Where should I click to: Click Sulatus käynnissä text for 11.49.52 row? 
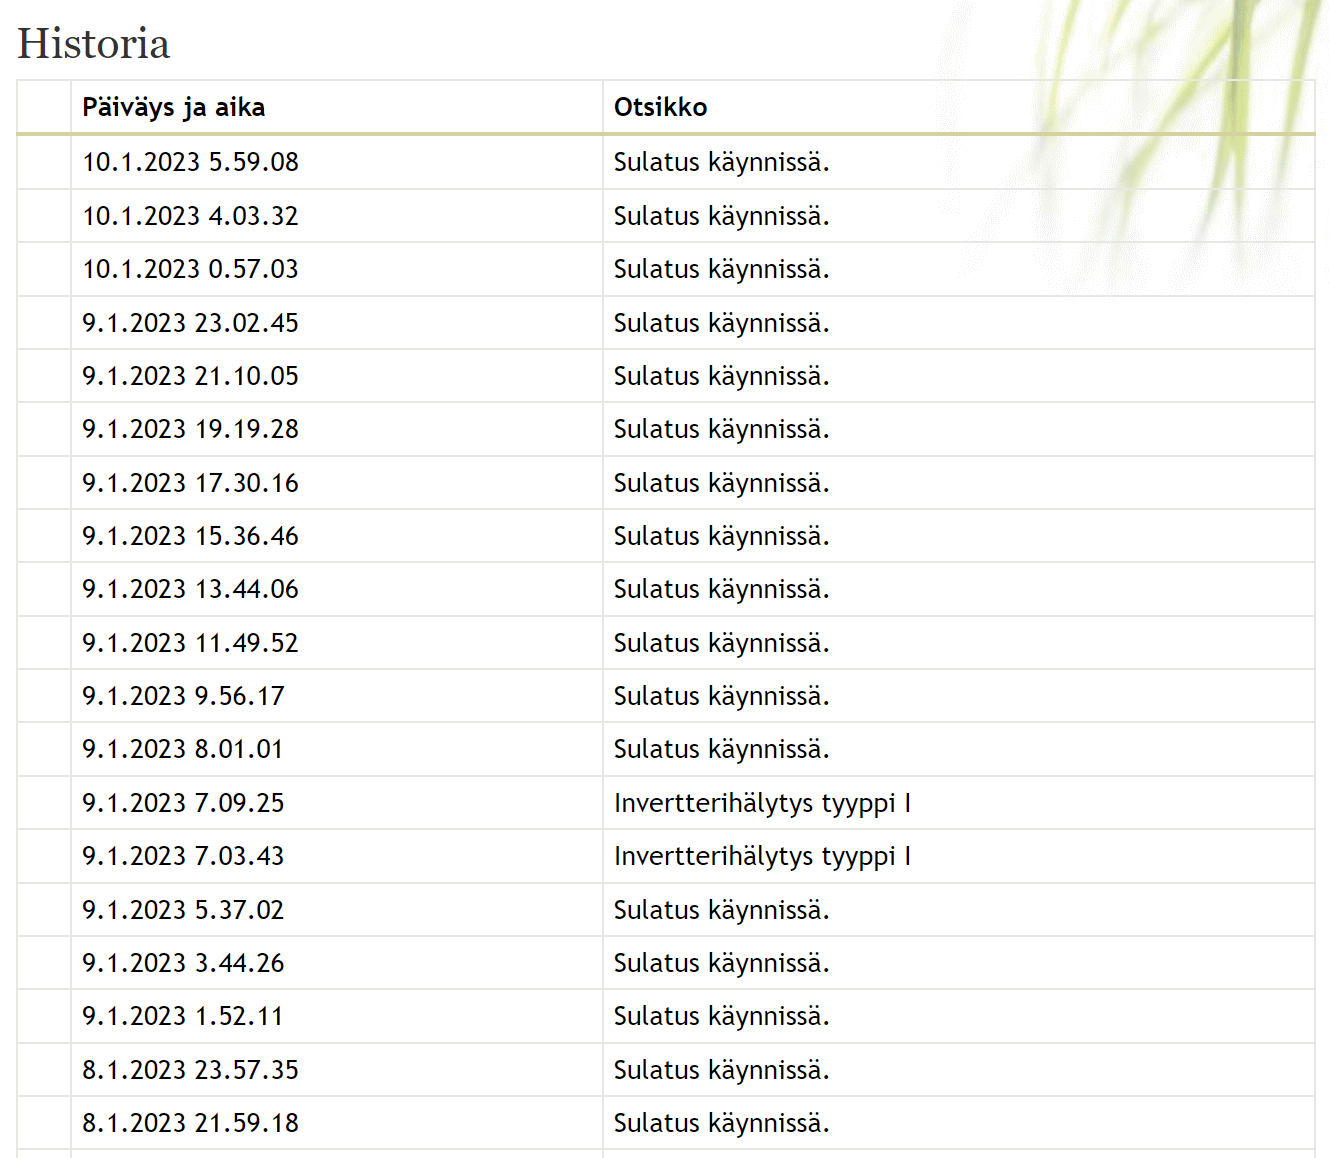[x=721, y=643]
